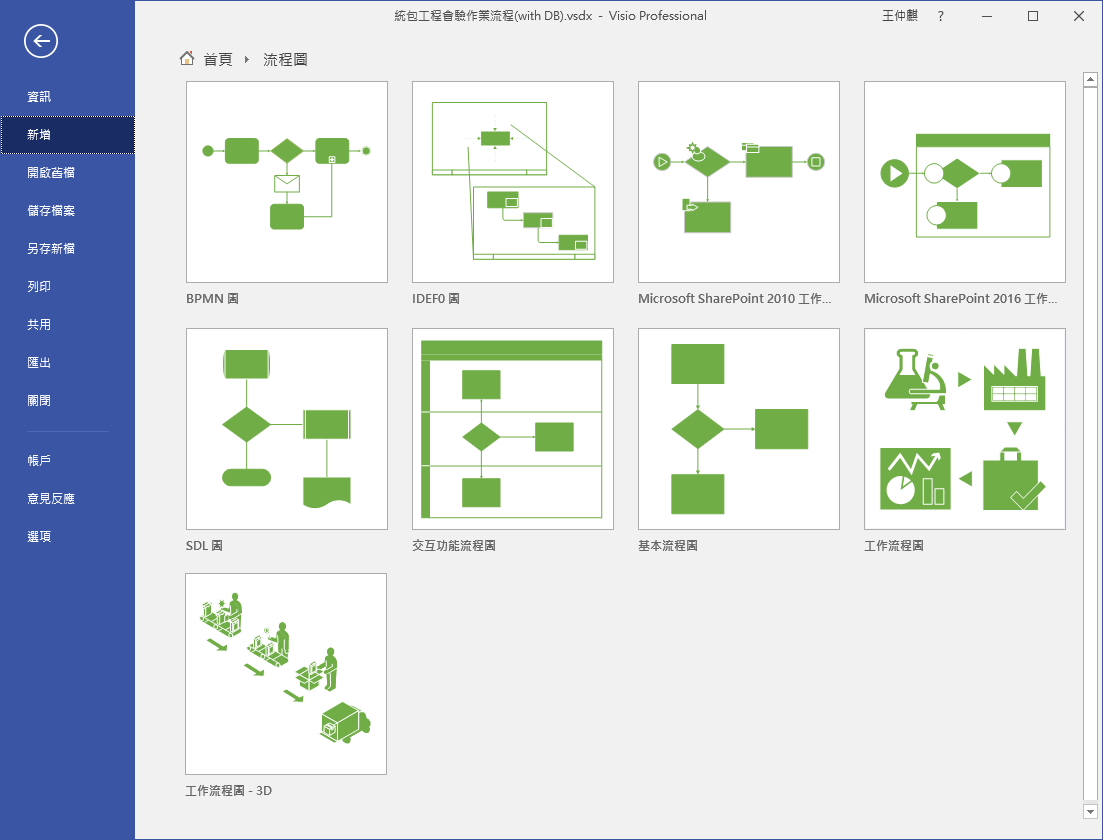Open the 資訊 backstage tab

(68, 96)
